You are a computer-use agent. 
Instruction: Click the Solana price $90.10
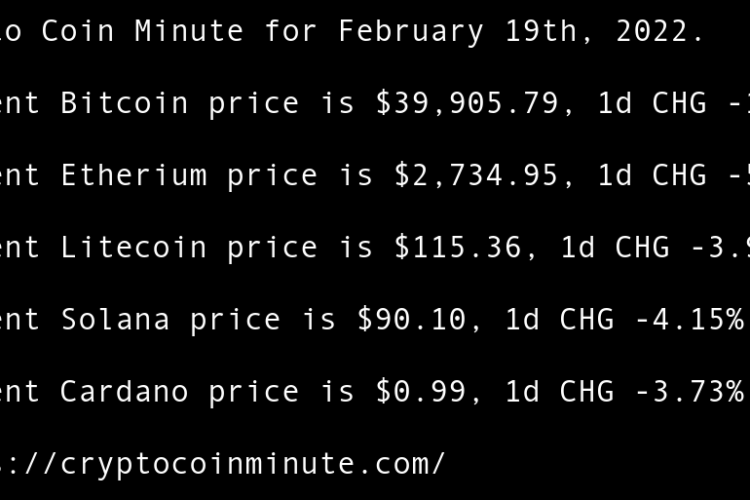pyautogui.click(x=412, y=319)
